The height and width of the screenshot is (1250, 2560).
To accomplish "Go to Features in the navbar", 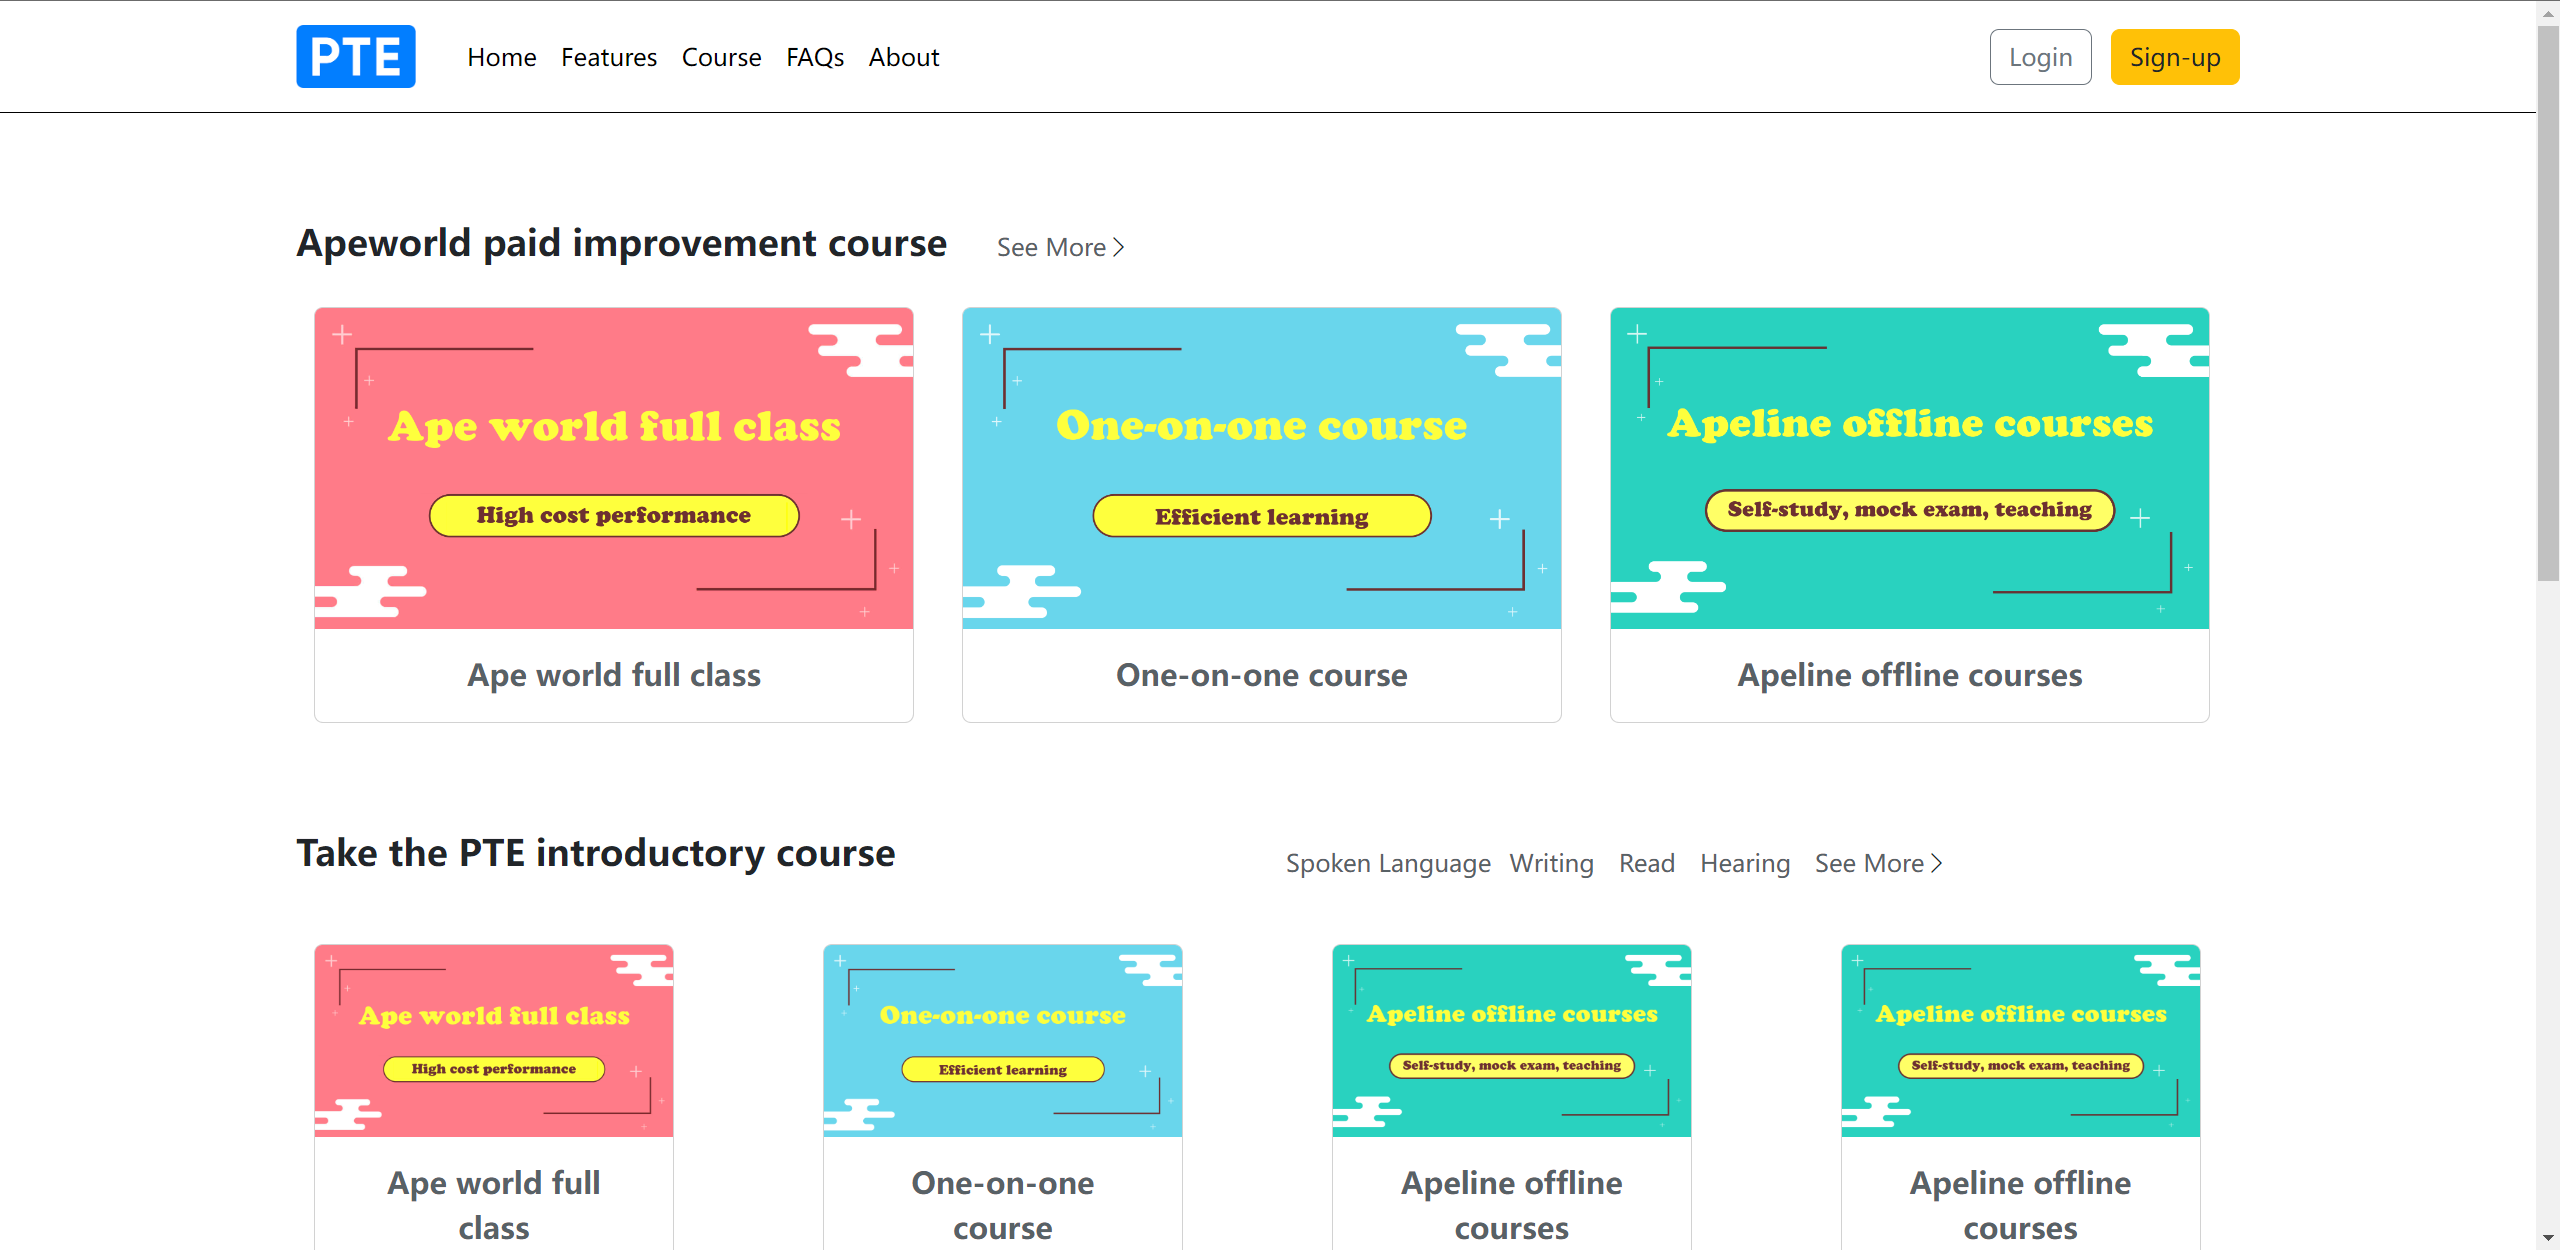I will (x=609, y=57).
